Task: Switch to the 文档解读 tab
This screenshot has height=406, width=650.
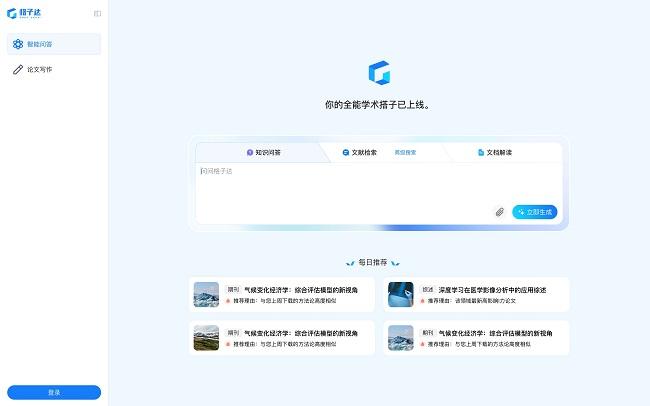Action: click(x=499, y=153)
